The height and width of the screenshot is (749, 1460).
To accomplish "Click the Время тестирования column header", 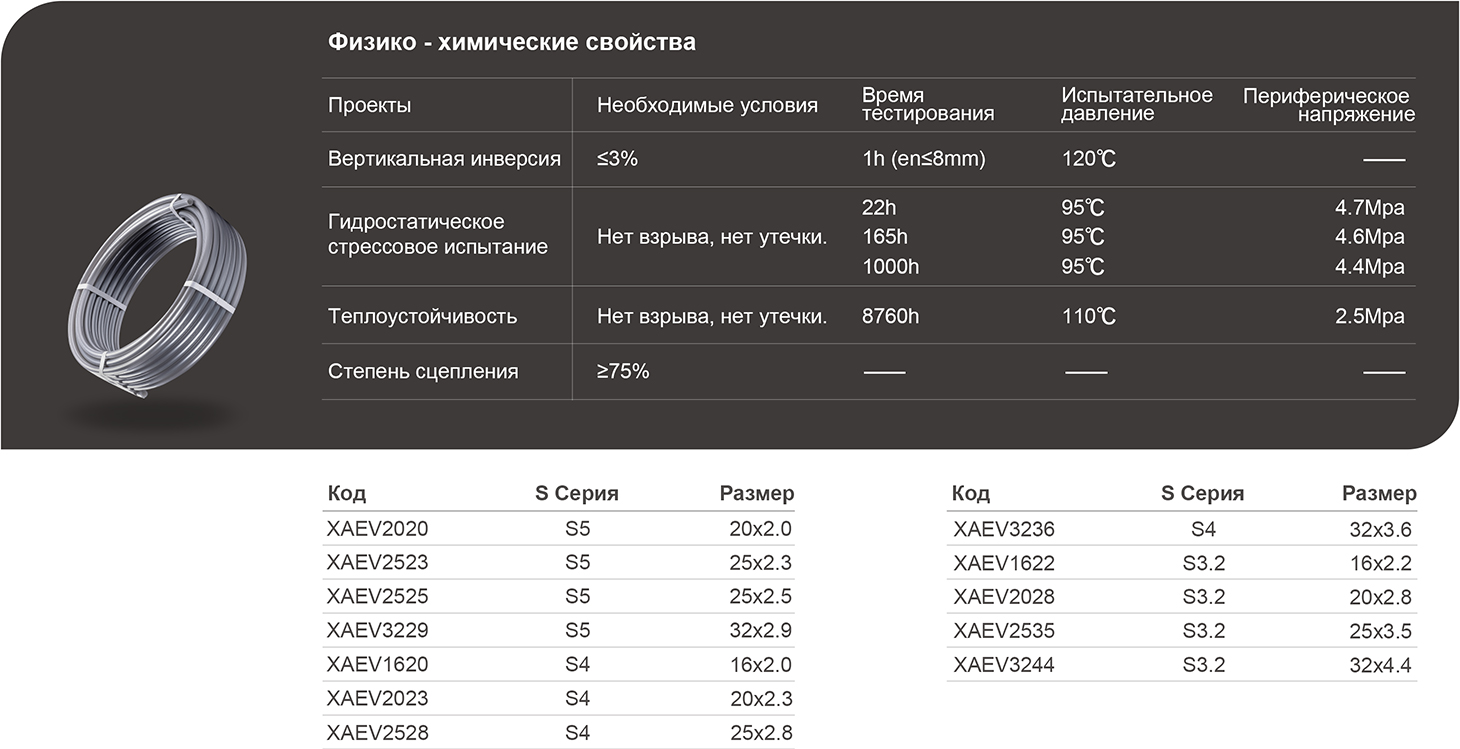I will pos(927,104).
